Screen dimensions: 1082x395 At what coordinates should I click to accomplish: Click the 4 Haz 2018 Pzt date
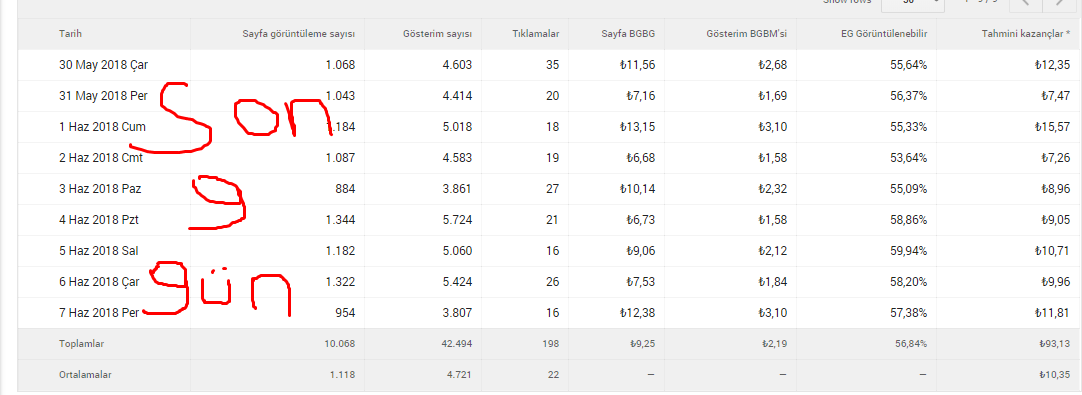point(101,220)
